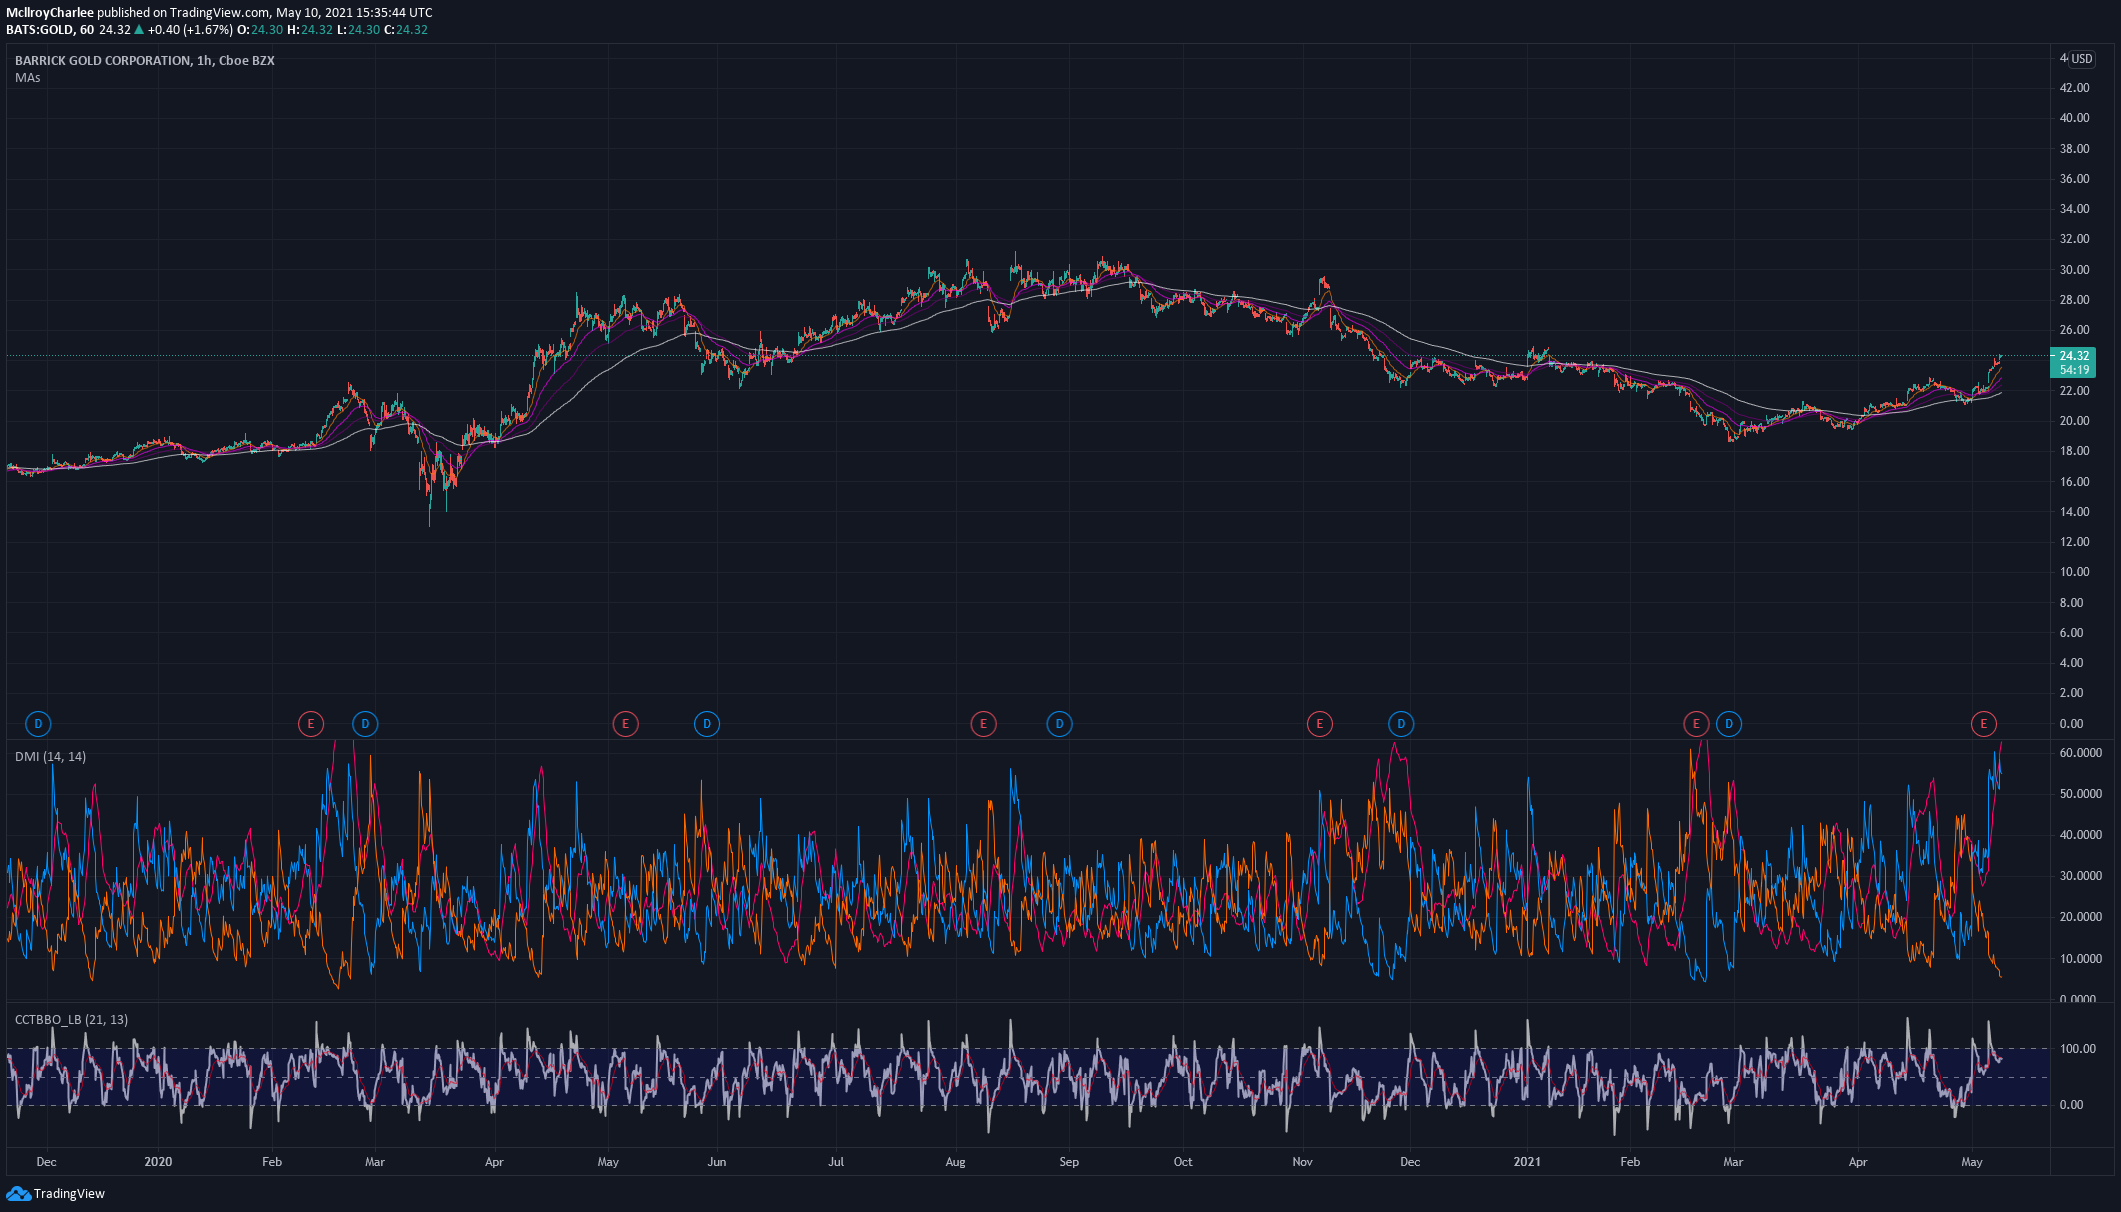Click the TradingView wordmark text
Image resolution: width=2121 pixels, height=1212 pixels.
(69, 1194)
